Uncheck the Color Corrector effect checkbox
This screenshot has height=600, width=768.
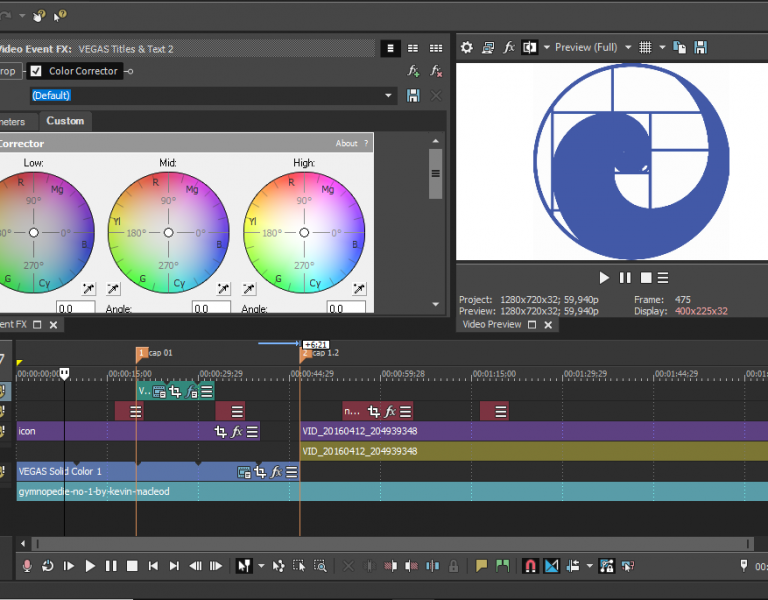36,71
